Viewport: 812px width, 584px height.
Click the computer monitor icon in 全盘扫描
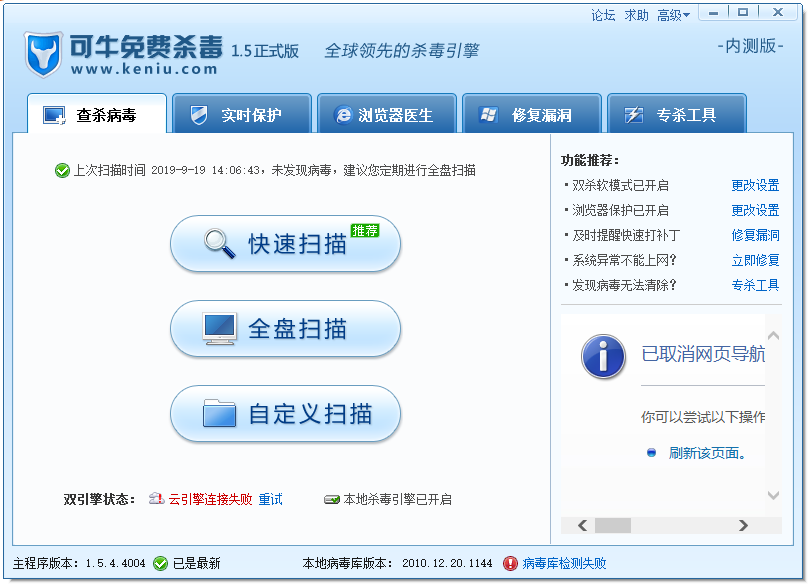tap(220, 329)
